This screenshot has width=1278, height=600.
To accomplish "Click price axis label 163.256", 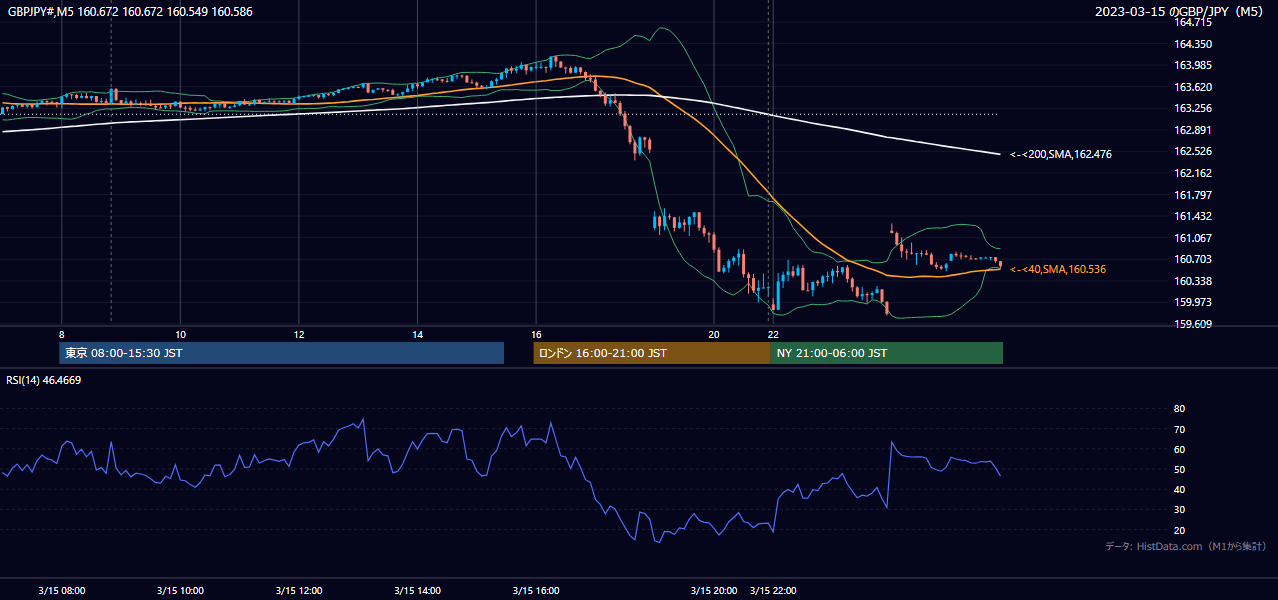I will pyautogui.click(x=1193, y=108).
